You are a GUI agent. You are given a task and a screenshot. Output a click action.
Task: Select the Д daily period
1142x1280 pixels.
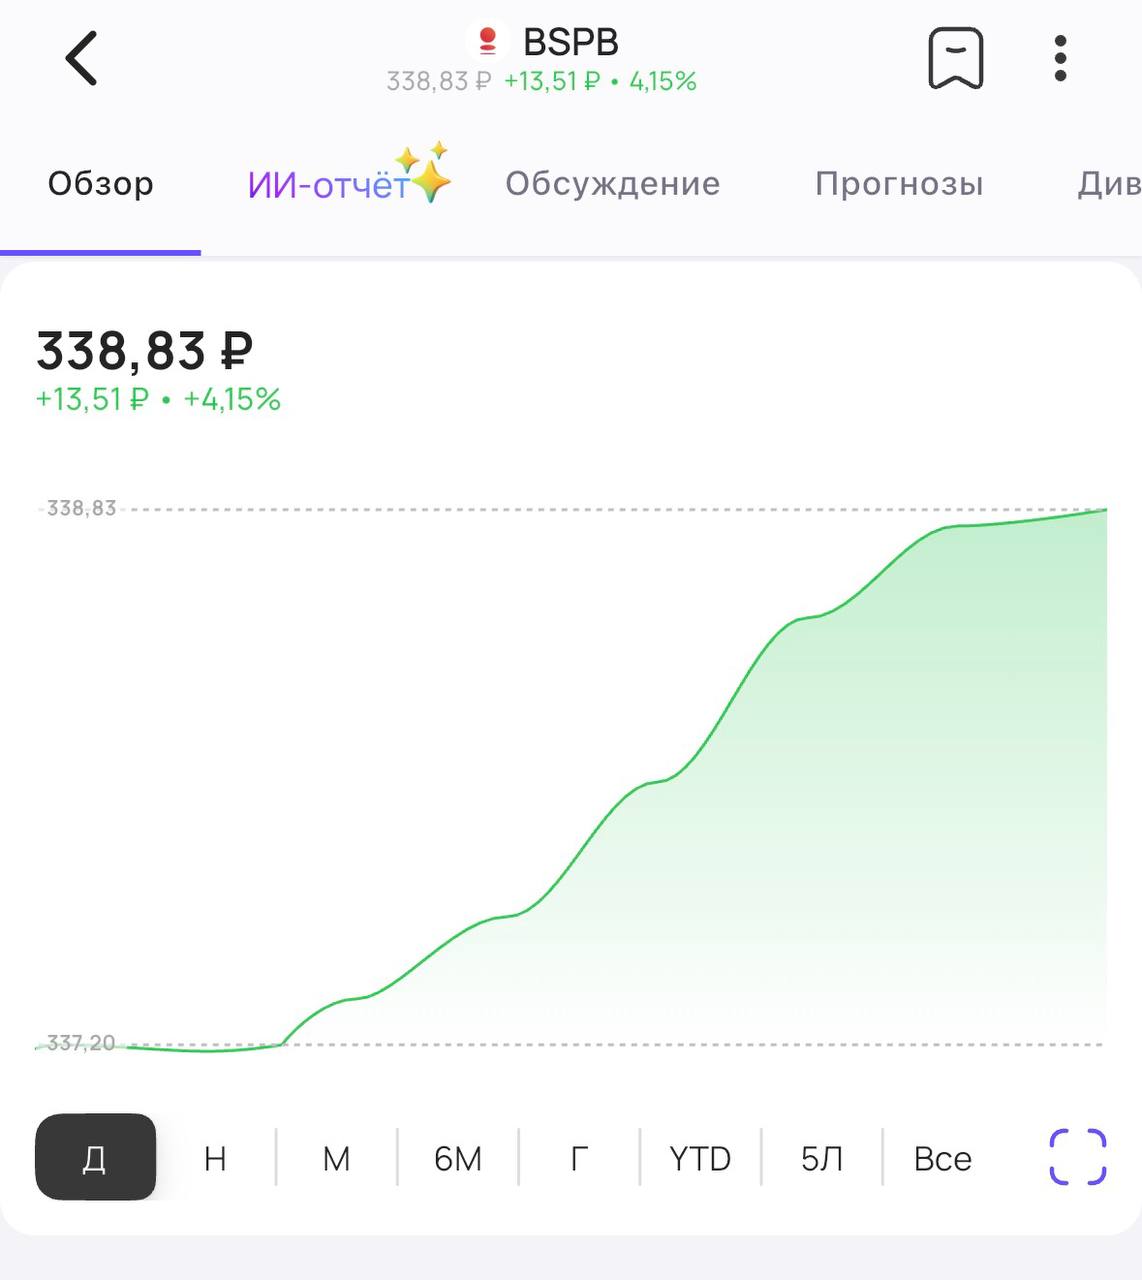click(95, 1157)
